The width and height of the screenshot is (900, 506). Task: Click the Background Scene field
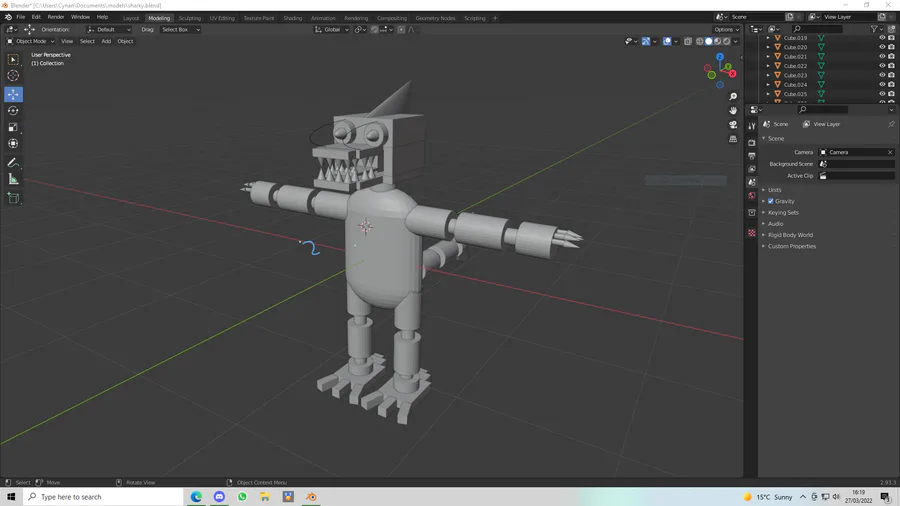(856, 164)
